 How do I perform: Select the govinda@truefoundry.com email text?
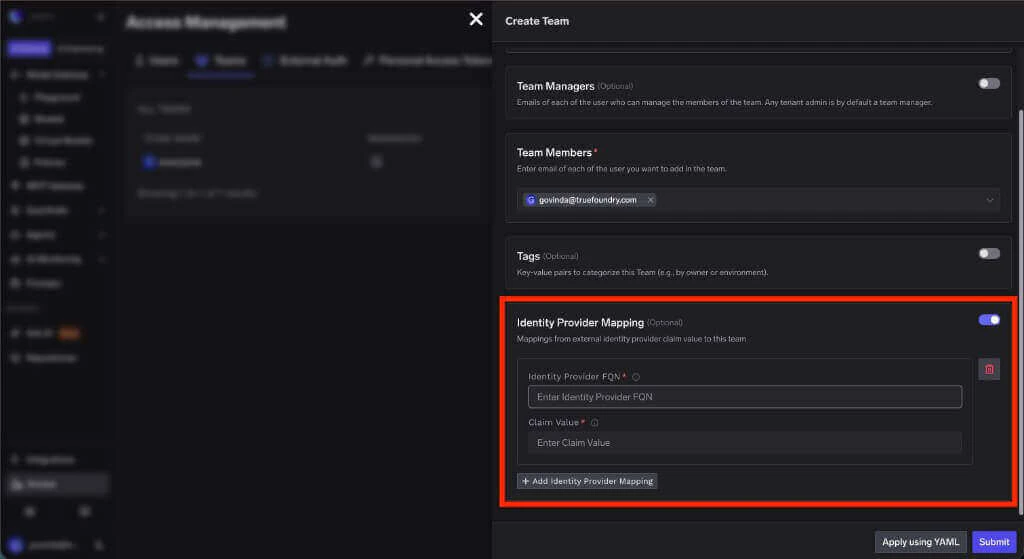(x=587, y=200)
